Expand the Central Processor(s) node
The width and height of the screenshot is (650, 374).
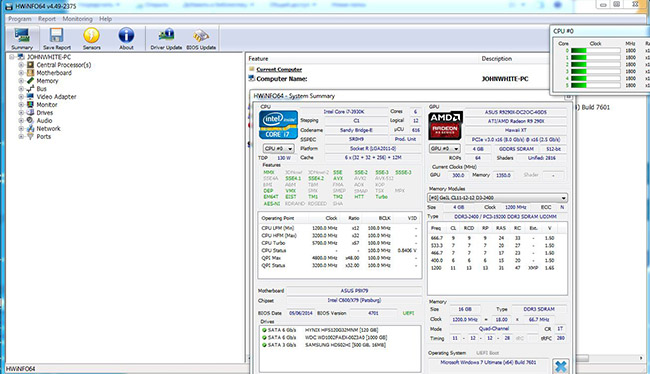[x=21, y=65]
